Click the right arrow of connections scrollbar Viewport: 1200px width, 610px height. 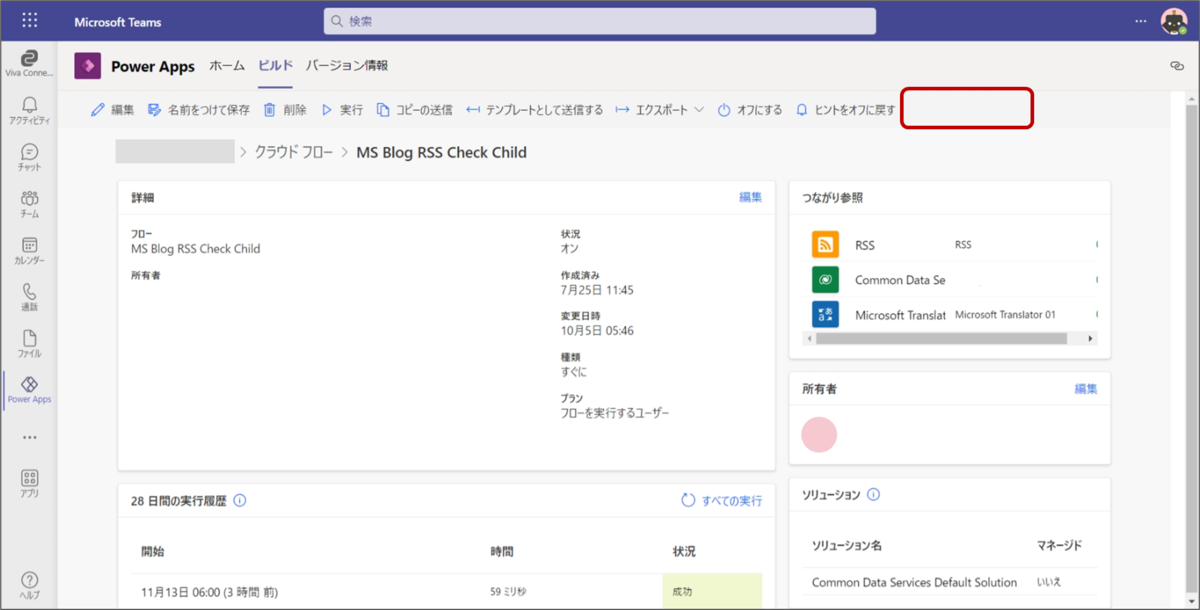point(1090,339)
